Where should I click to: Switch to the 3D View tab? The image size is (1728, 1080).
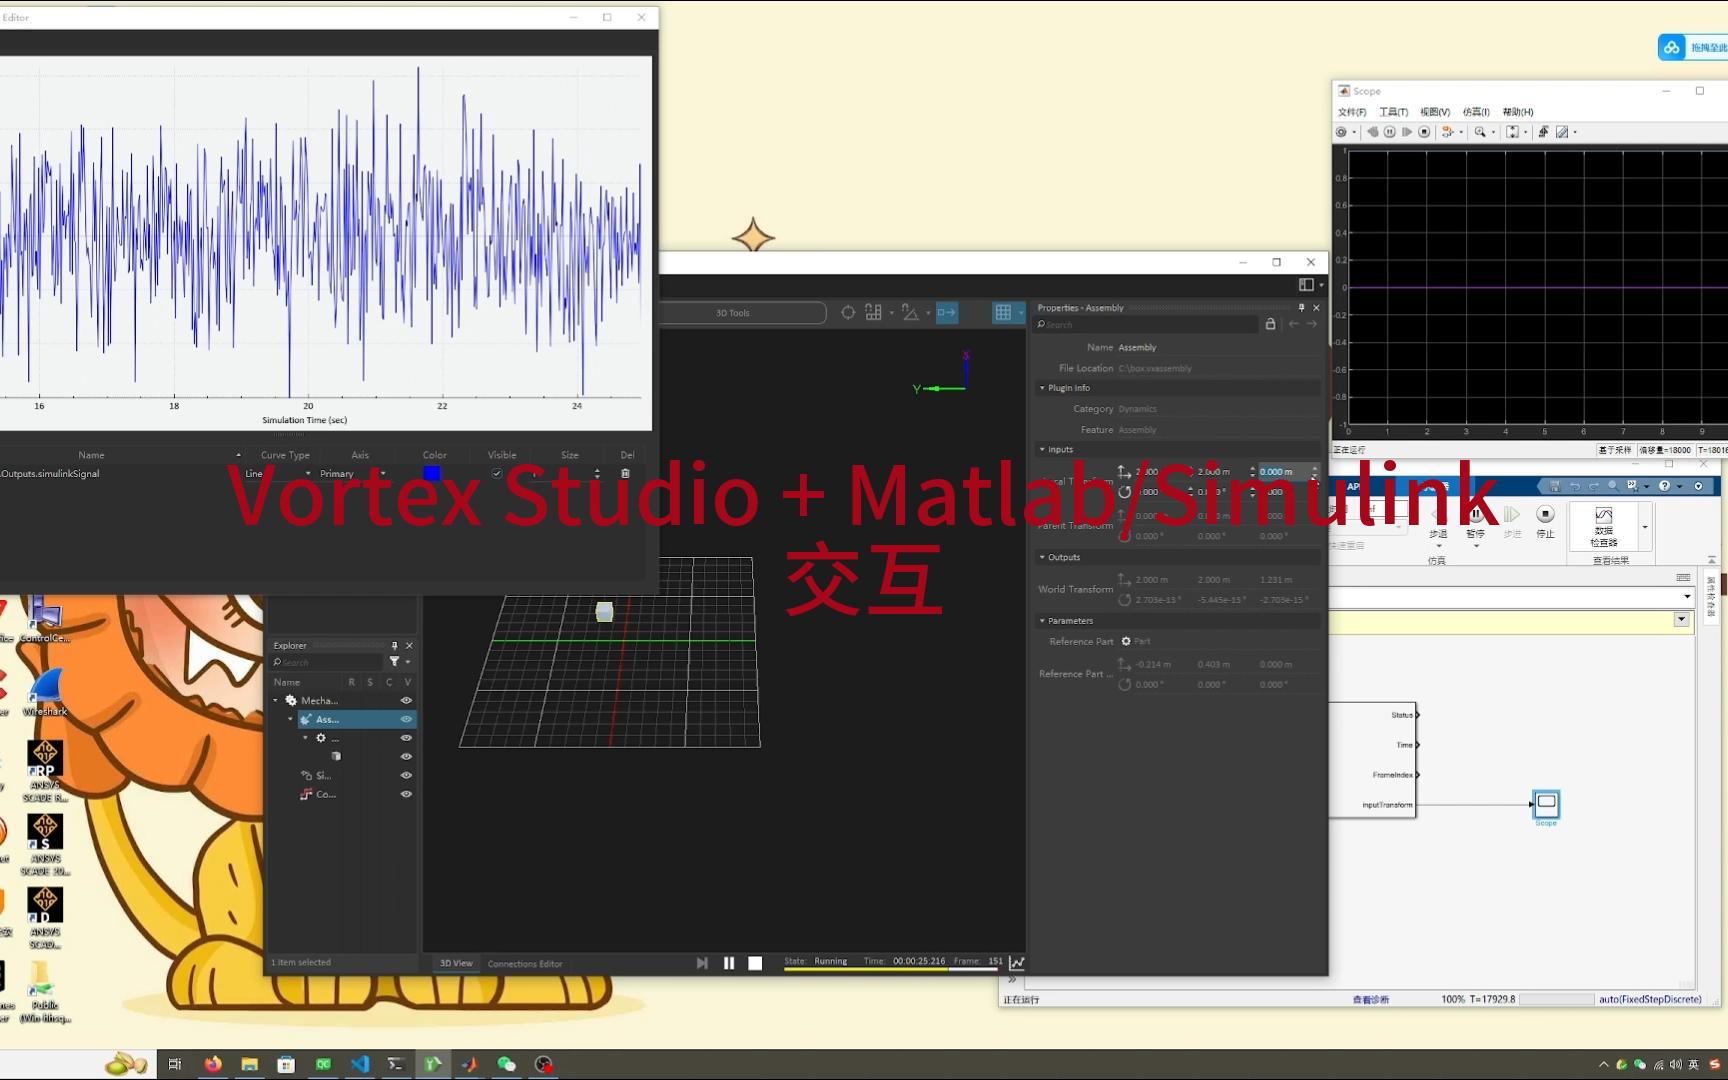coord(456,964)
